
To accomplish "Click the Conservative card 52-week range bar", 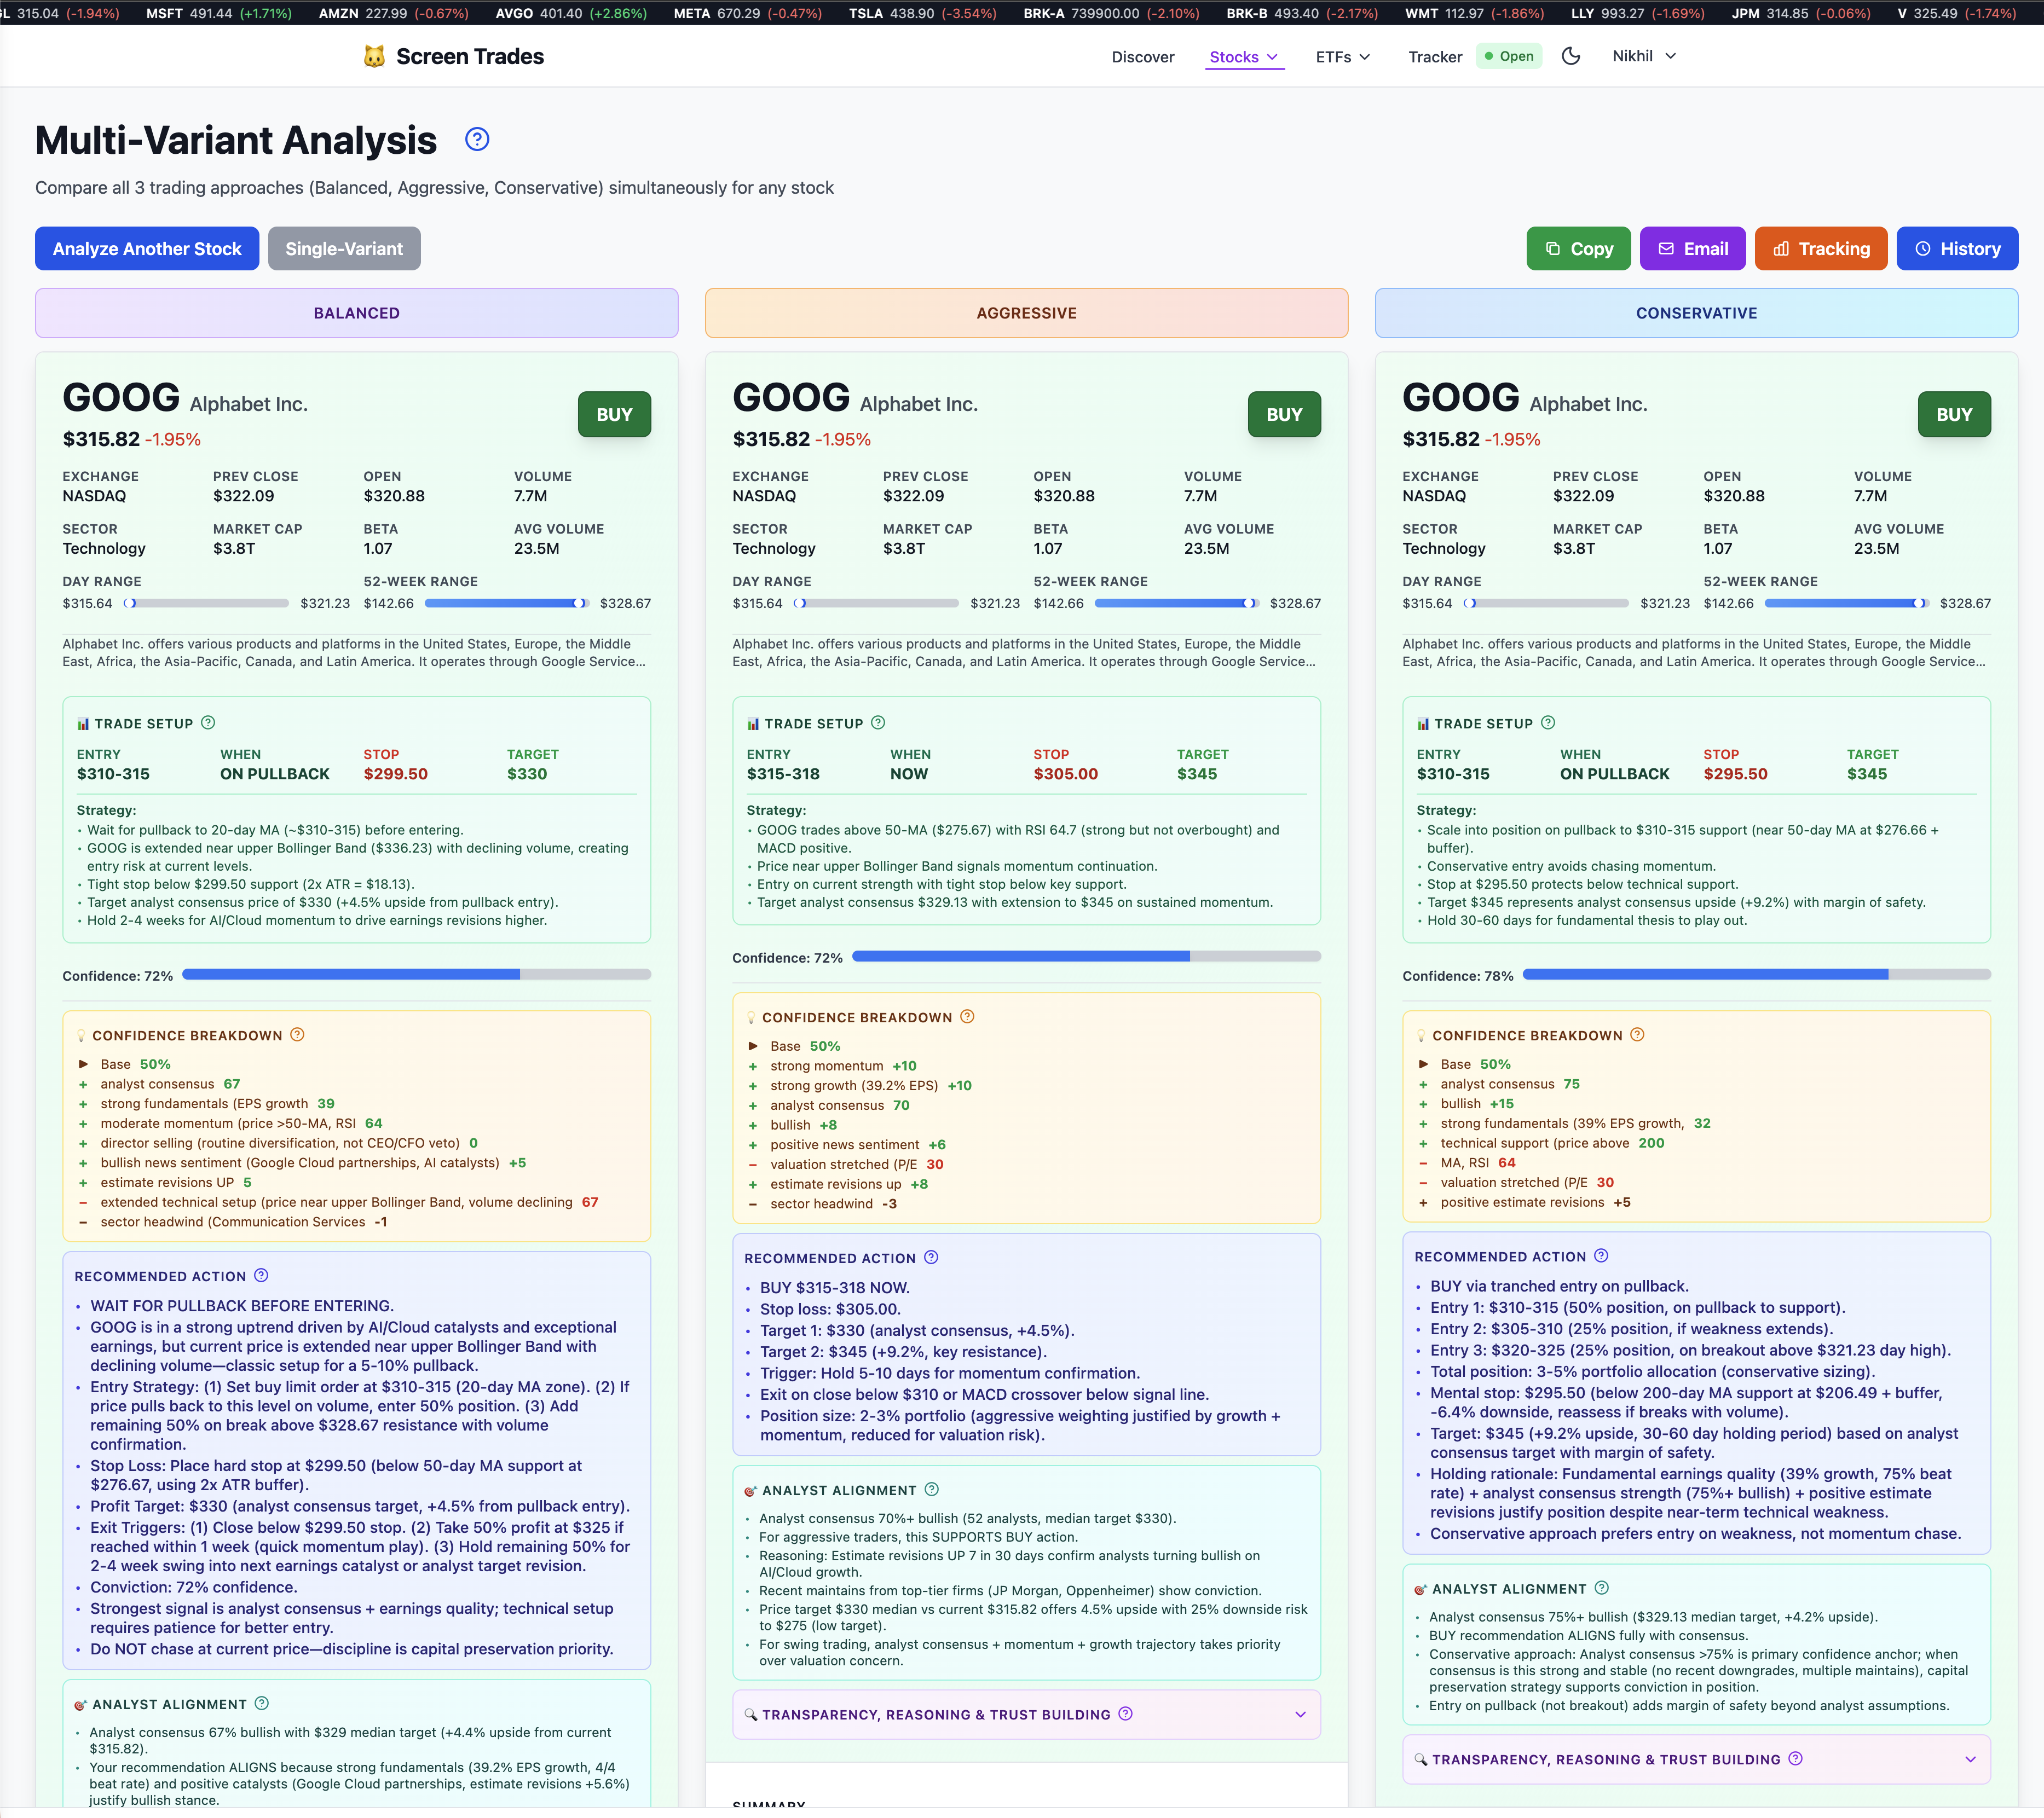I will [x=1847, y=603].
